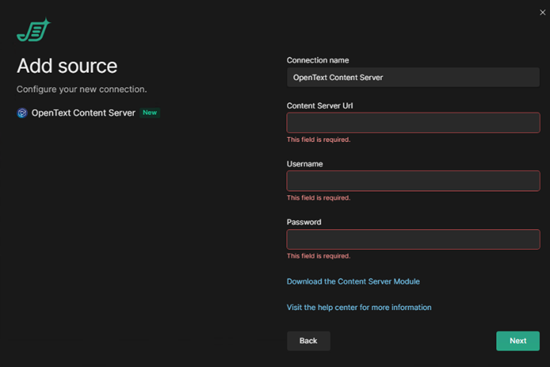Click the Content Server Url label

coord(320,106)
